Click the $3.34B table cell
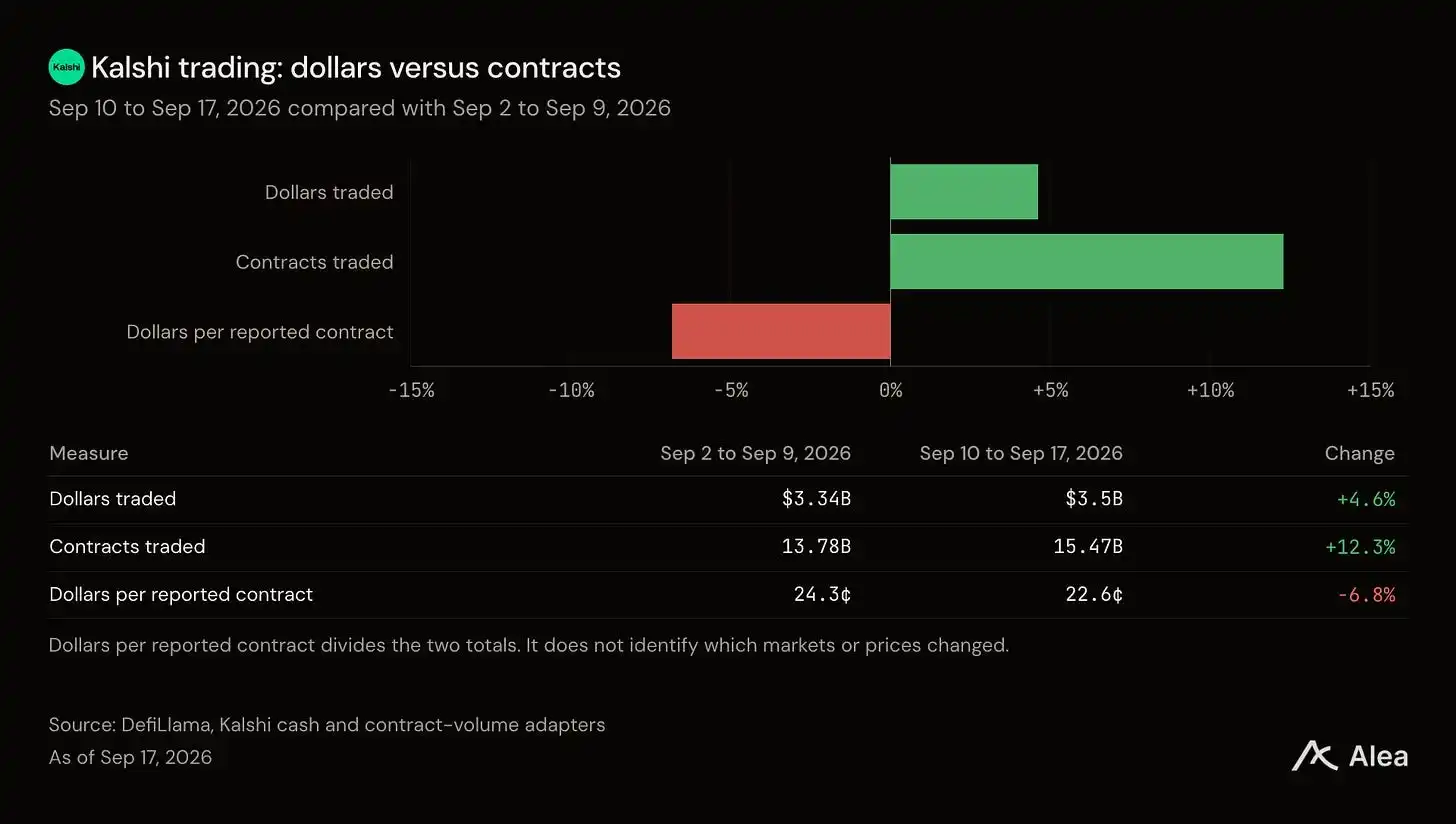1456x824 pixels. [x=816, y=499]
